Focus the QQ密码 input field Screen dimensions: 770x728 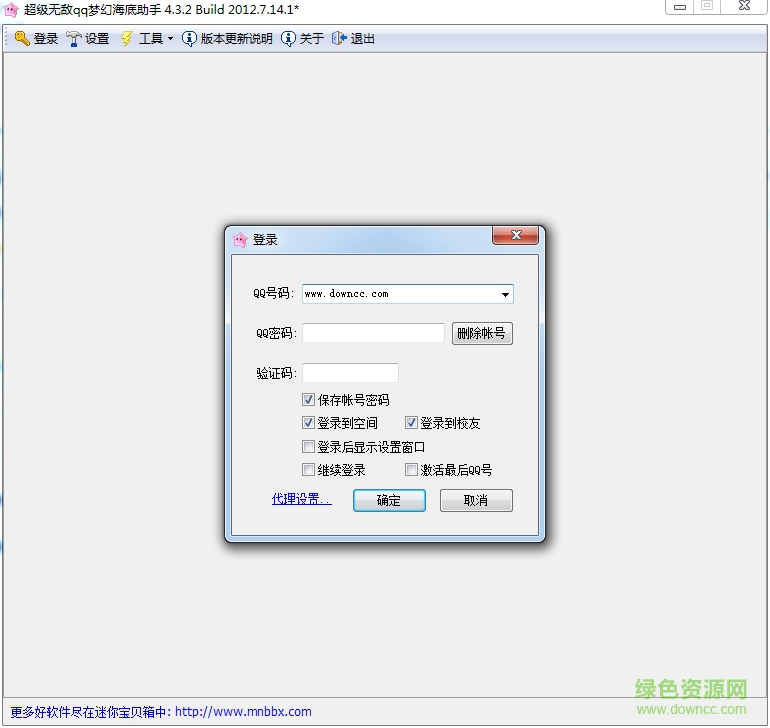(373, 333)
